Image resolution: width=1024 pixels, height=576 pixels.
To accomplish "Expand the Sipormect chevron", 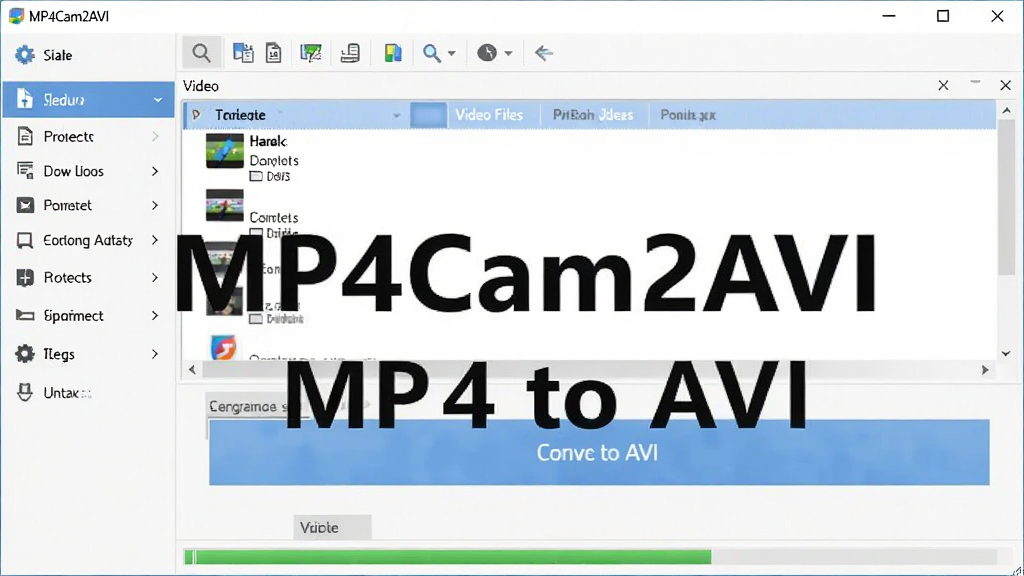I will 155,315.
